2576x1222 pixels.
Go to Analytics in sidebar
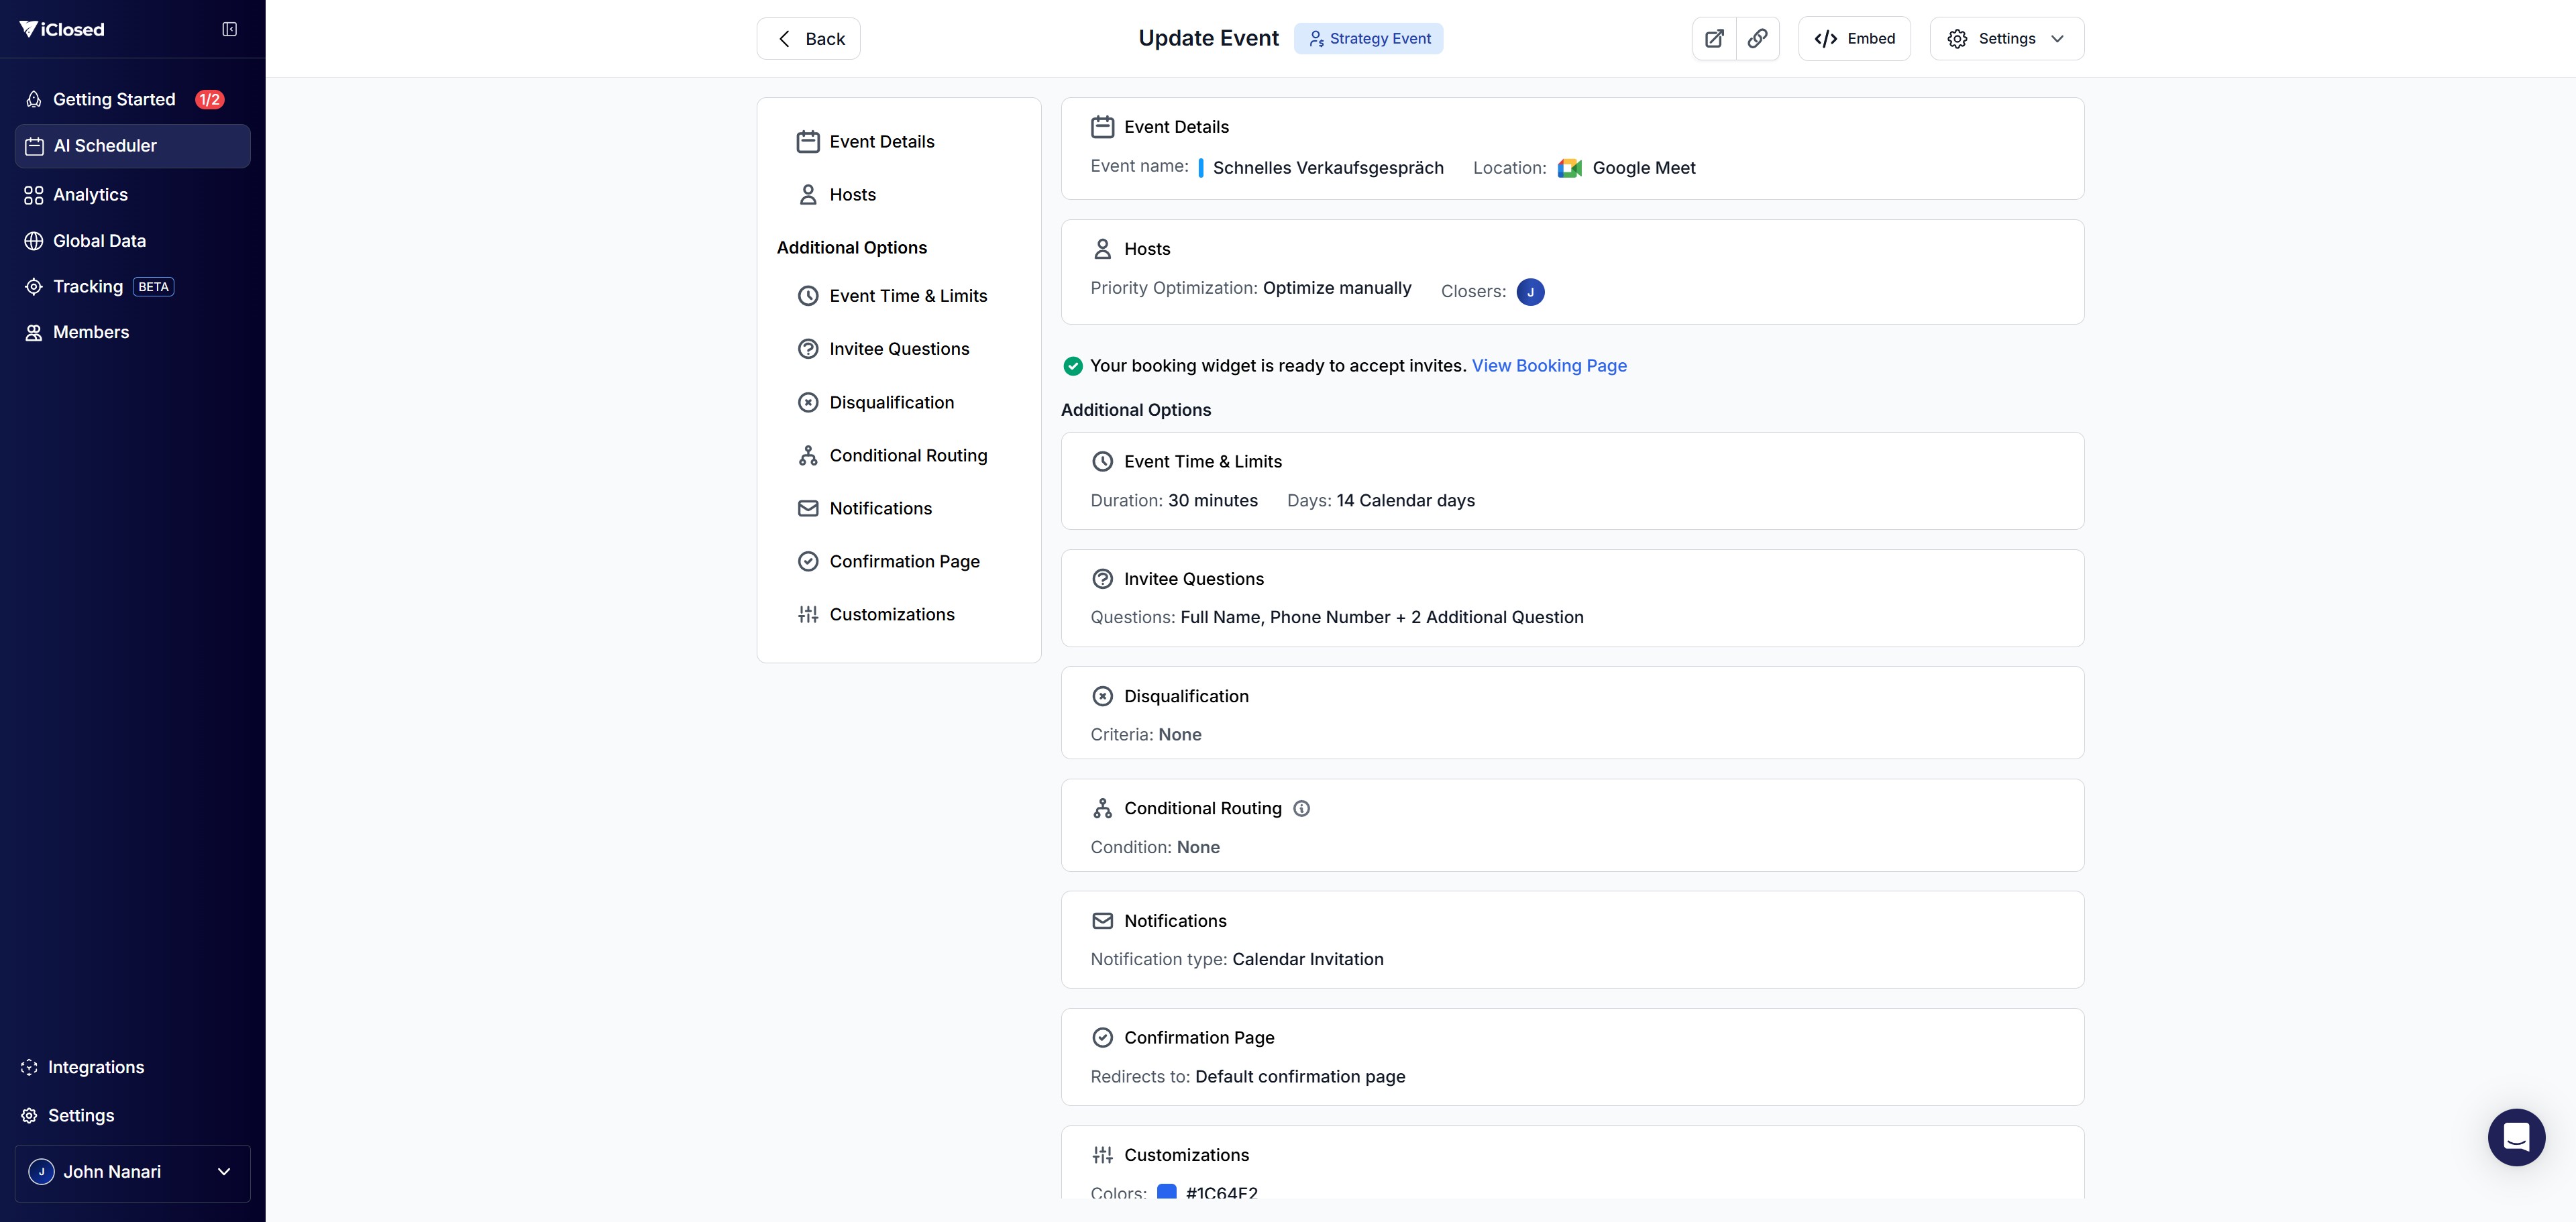coord(90,194)
